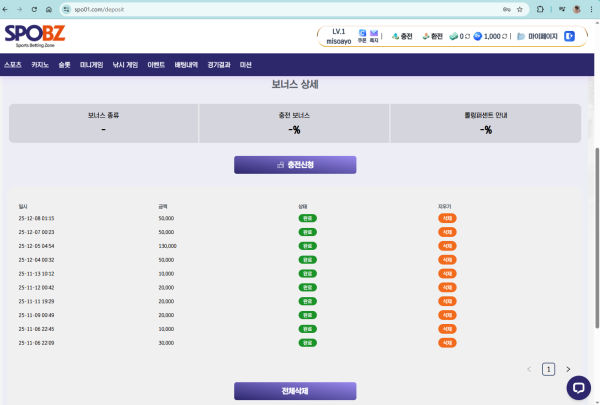The width and height of the screenshot is (600, 405).
Task: Delete the 25-12-05 04:54 deposit record
Action: click(446, 245)
